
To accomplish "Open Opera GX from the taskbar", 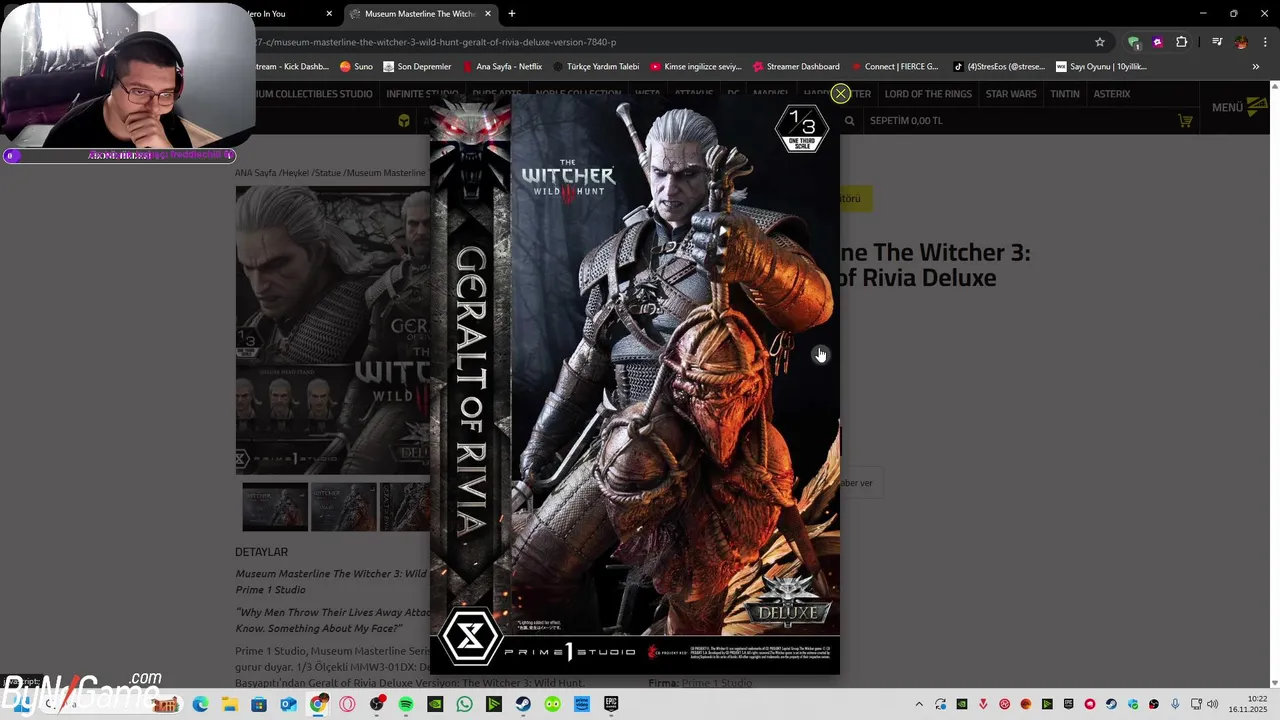I will [347, 704].
